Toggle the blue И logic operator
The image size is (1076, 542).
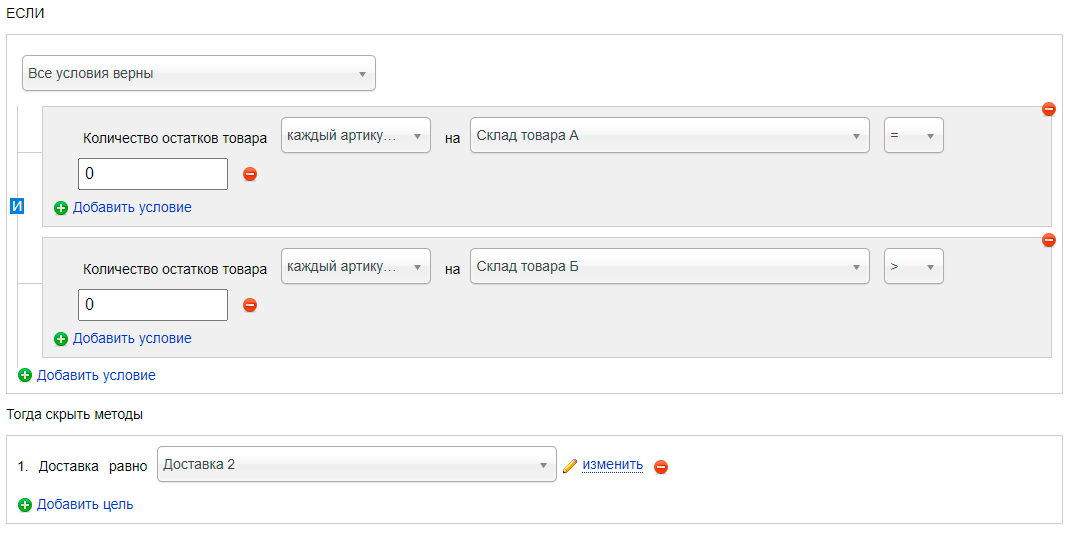coord(17,206)
